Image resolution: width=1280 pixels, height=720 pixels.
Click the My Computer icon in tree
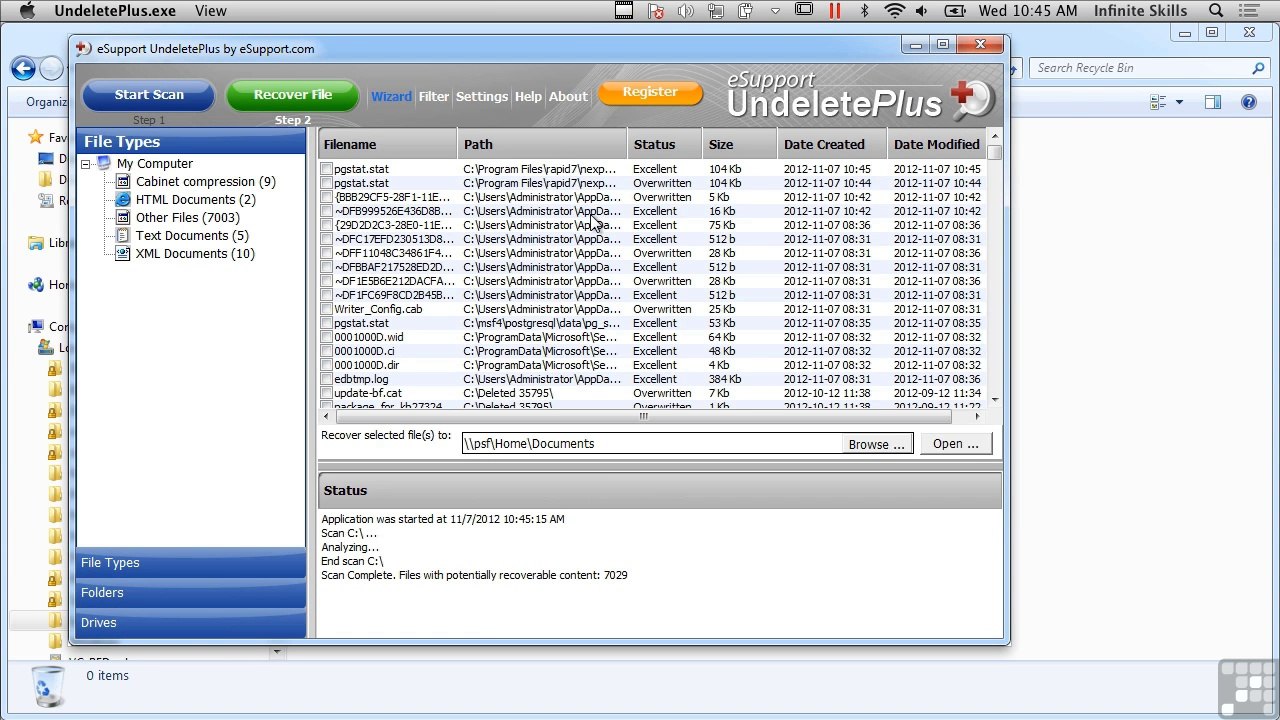tap(104, 164)
